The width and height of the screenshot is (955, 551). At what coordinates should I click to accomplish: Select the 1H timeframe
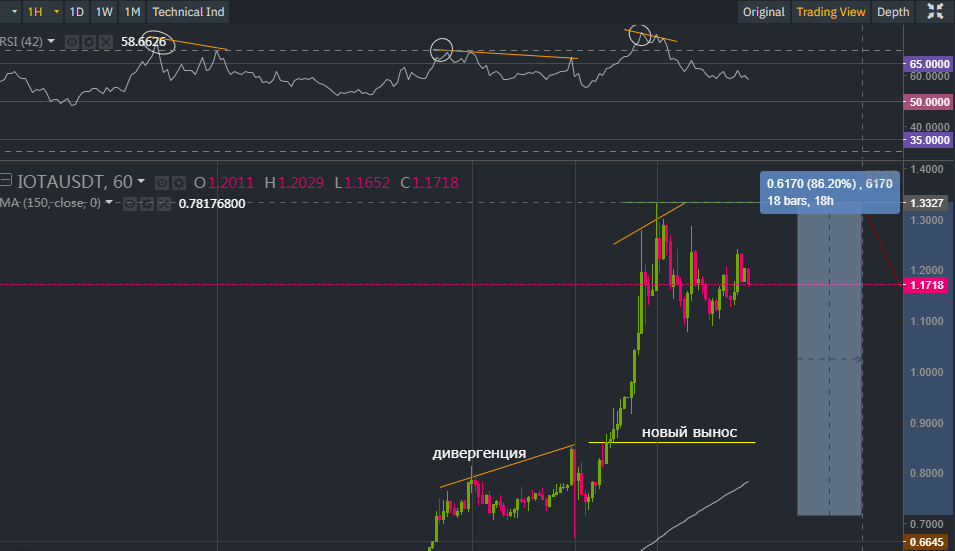point(35,12)
